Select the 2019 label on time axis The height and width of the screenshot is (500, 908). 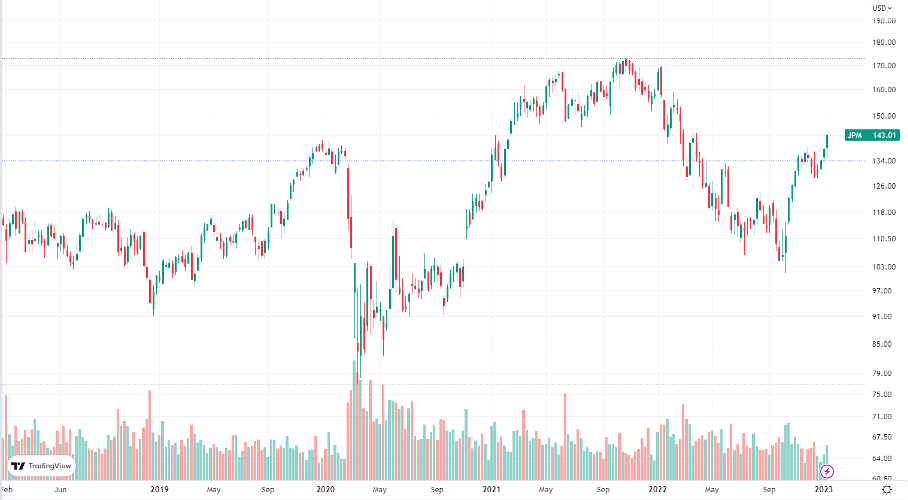[159, 490]
